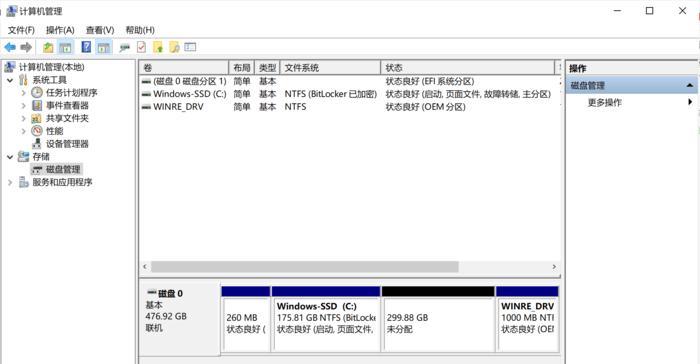Click 状态良好 (EFI 系统分区) status cell
Viewport: 700px width, 364px height.
[x=430, y=81]
